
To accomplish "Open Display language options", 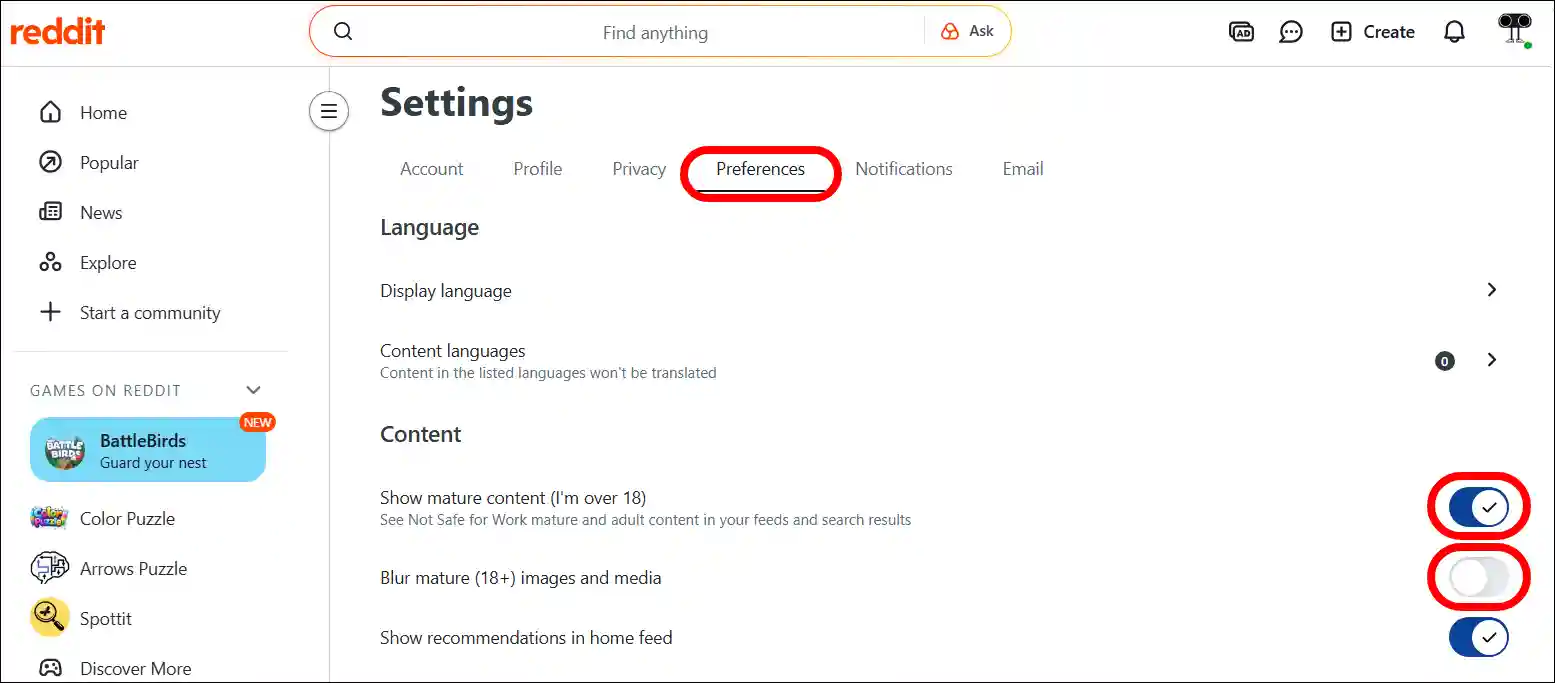I will tap(1491, 290).
